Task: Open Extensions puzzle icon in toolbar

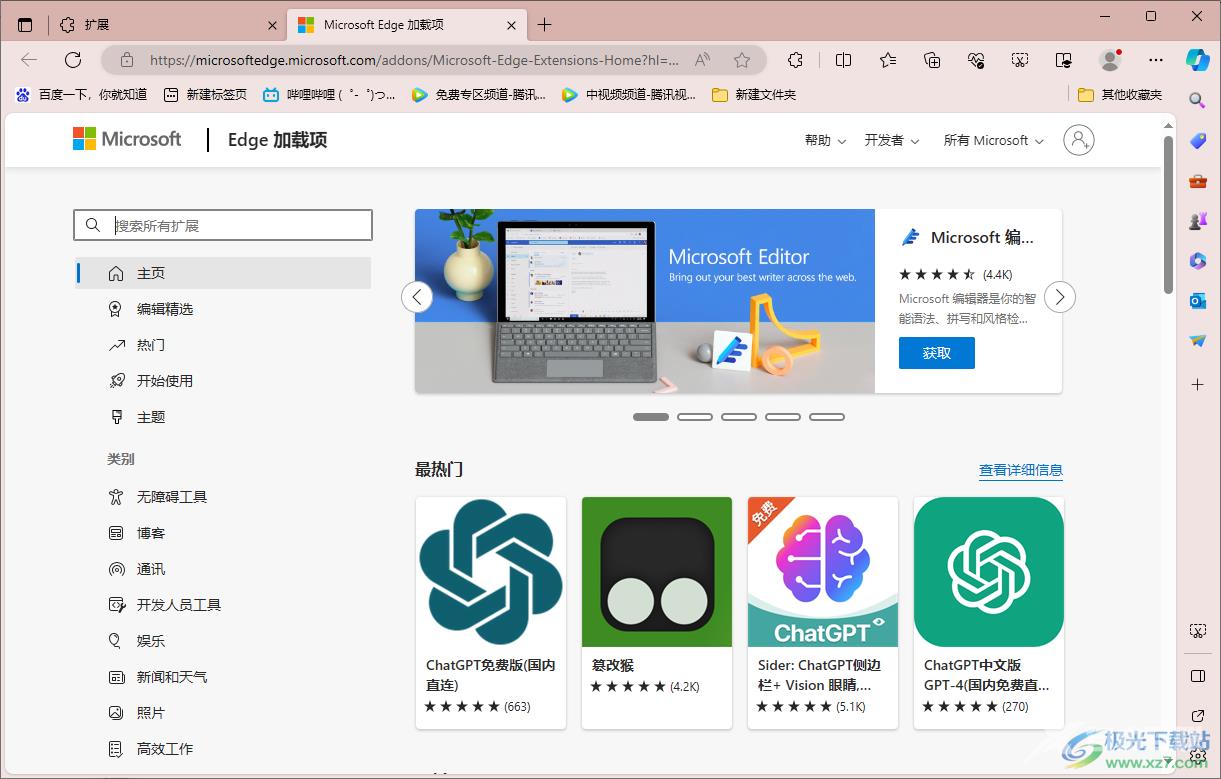Action: pyautogui.click(x=795, y=60)
